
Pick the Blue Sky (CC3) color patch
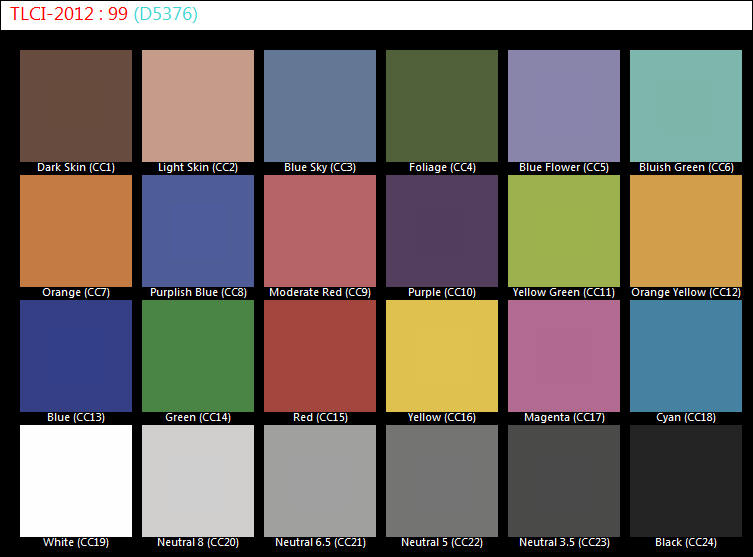[x=320, y=106]
